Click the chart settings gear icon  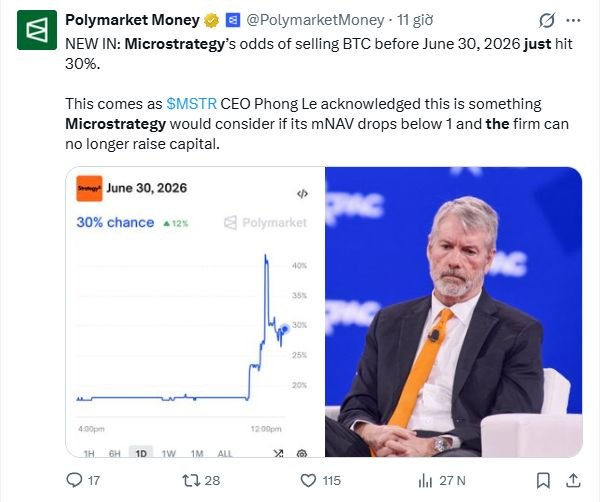coord(302,452)
